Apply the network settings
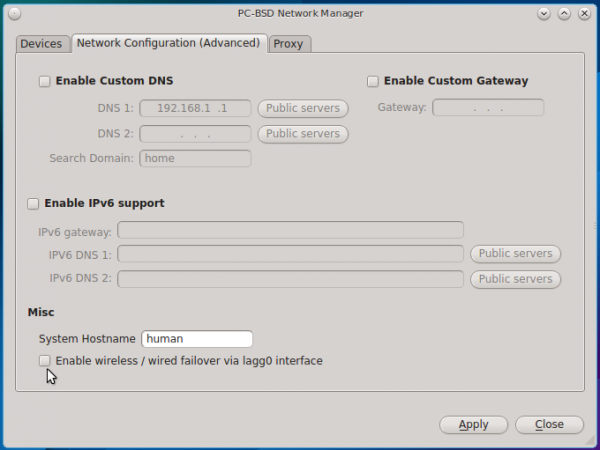The width and height of the screenshot is (600, 450). point(474,425)
